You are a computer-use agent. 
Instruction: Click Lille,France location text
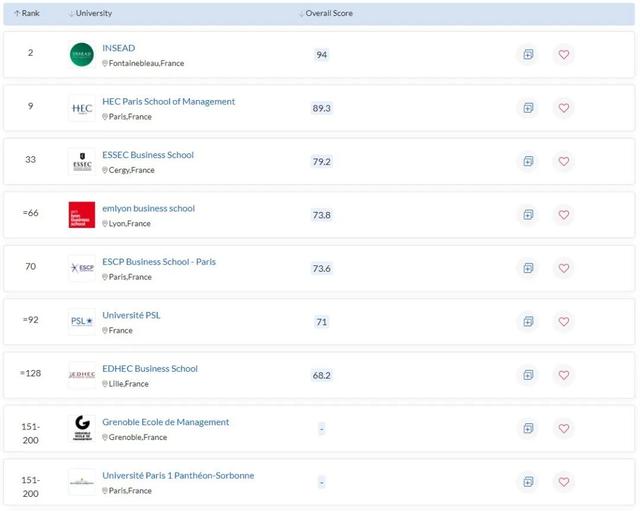coord(129,384)
